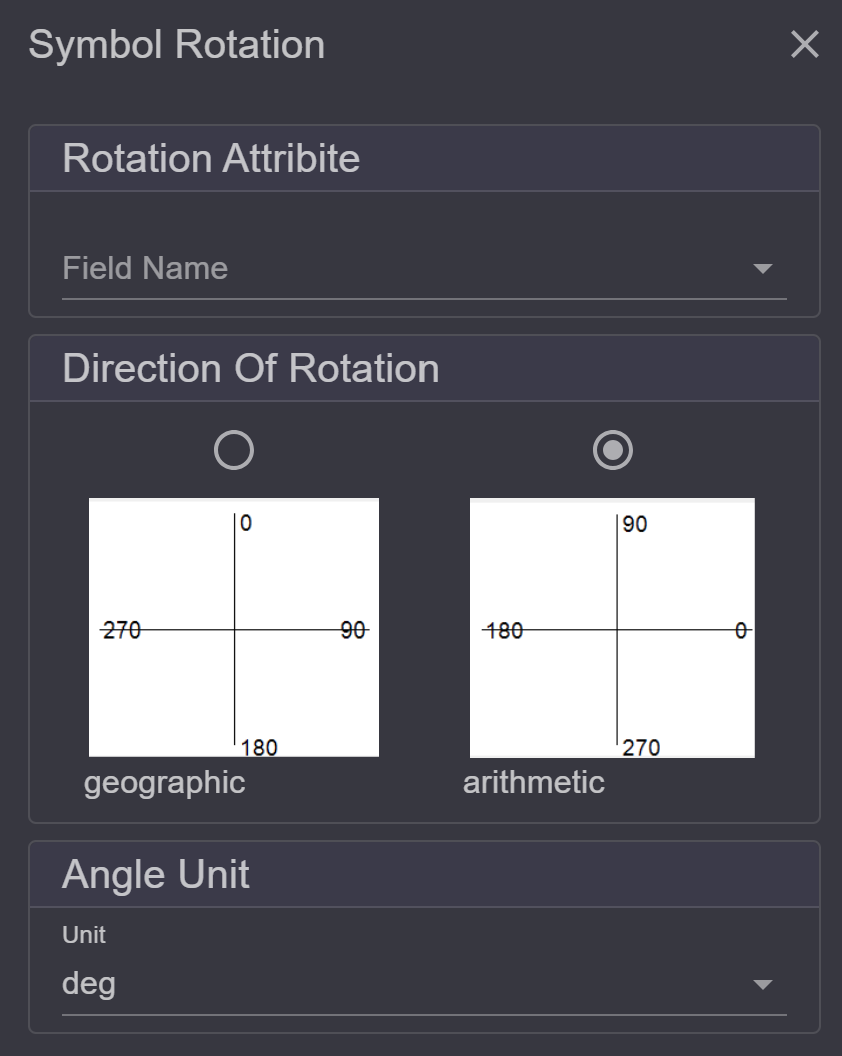842x1056 pixels.
Task: Click the Unit dropdown arrow icon
Action: coord(763,985)
